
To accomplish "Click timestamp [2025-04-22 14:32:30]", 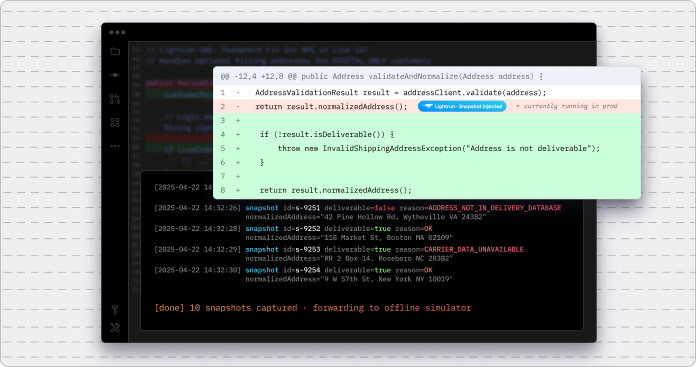I will click(198, 270).
